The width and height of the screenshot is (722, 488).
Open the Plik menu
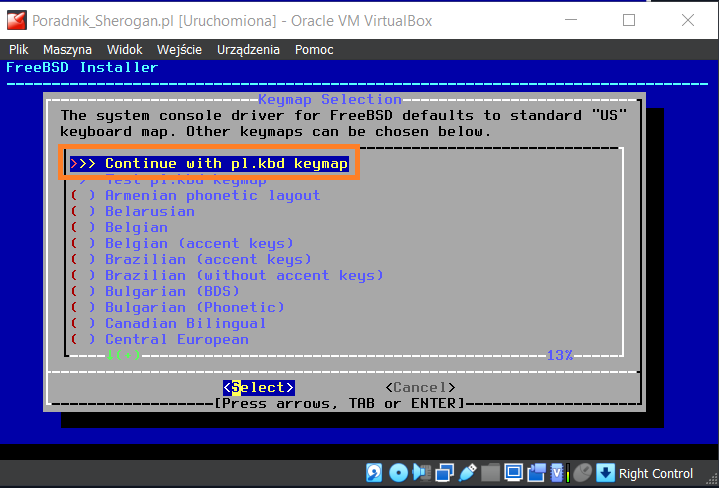tap(19, 49)
